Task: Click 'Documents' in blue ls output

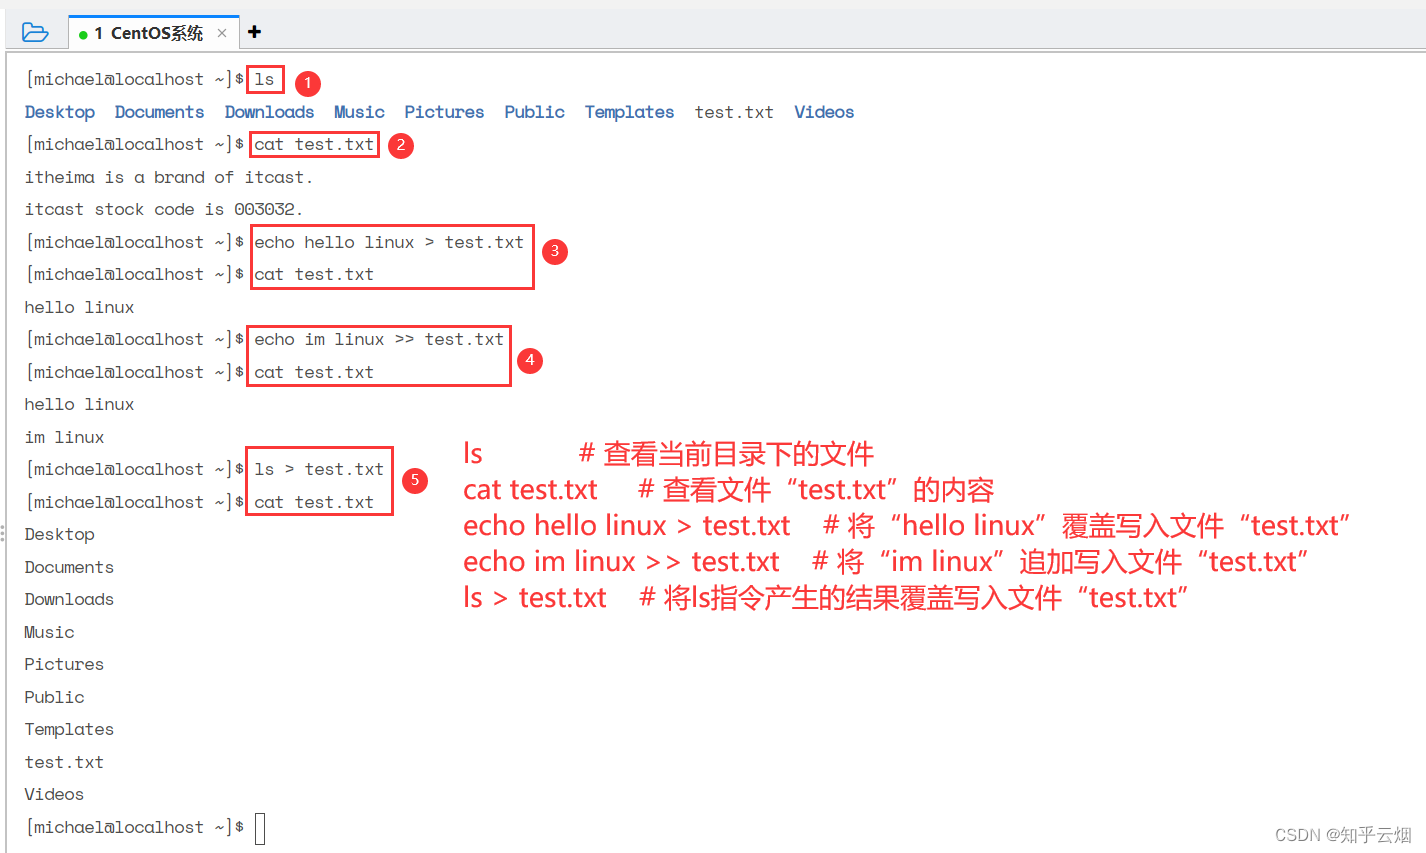Action: pos(159,112)
